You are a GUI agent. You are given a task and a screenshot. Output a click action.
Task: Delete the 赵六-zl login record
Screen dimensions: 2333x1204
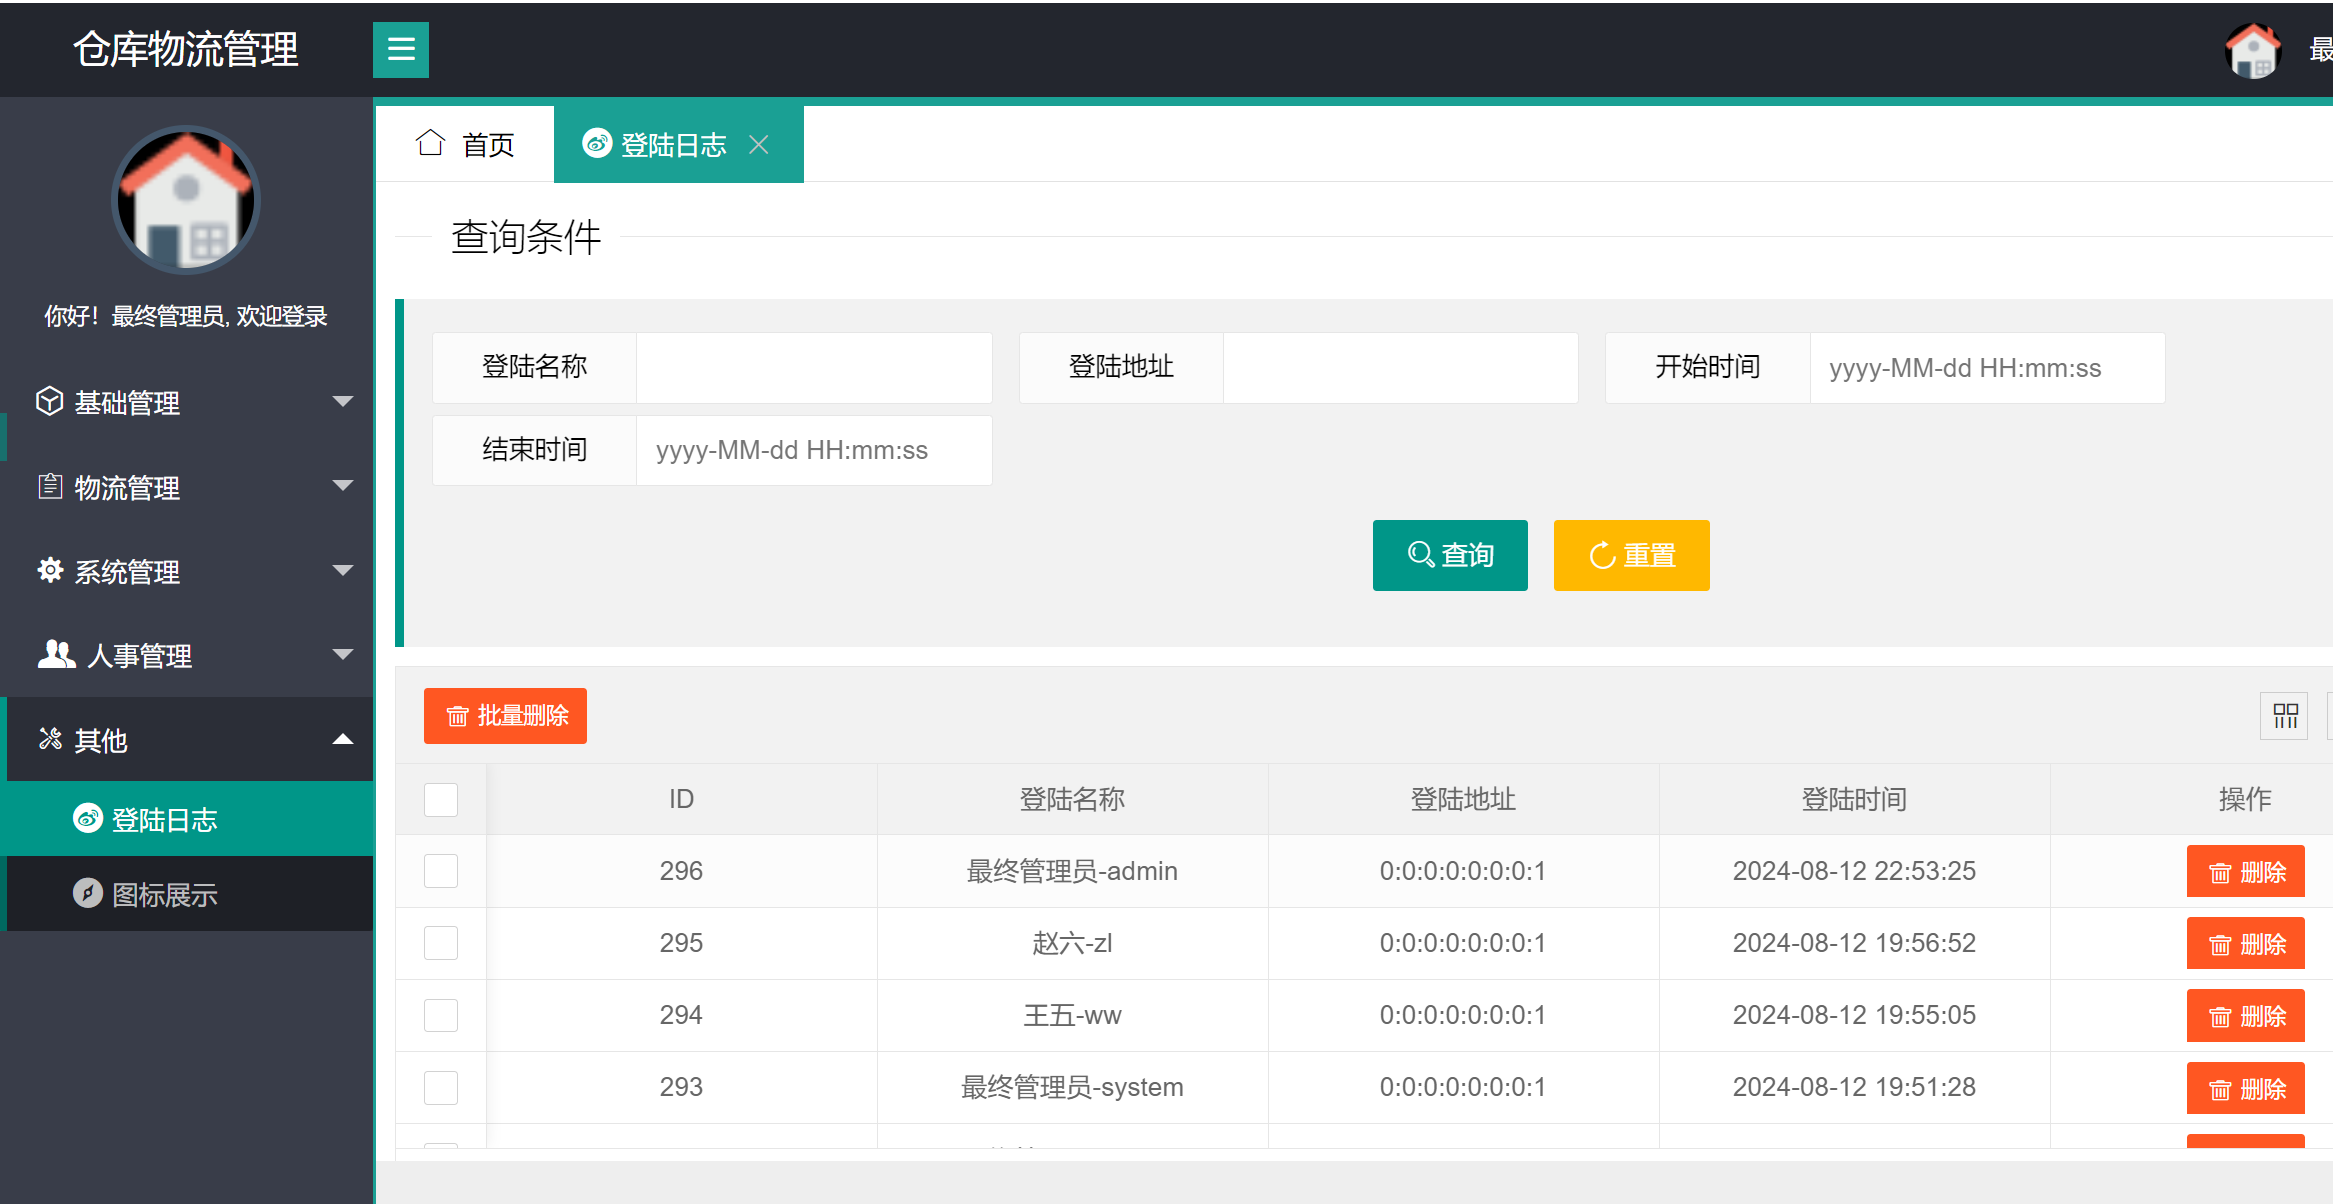[x=2246, y=944]
